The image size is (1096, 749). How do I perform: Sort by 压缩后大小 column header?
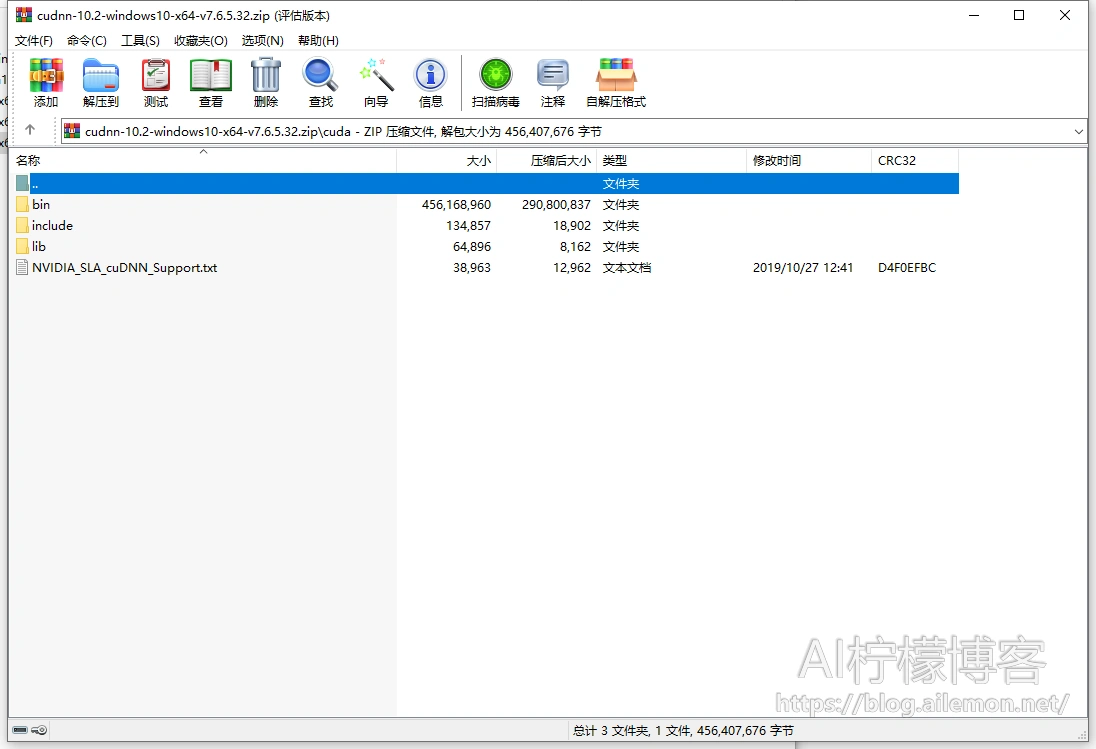point(547,160)
